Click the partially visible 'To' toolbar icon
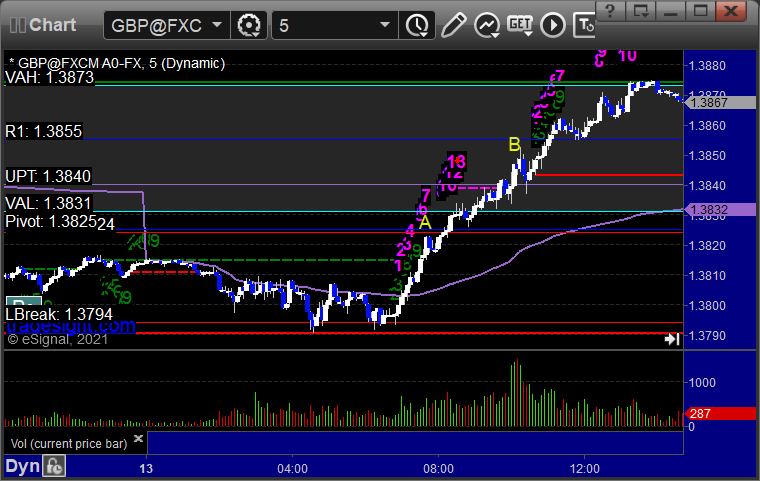760x481 pixels. pyautogui.click(x=585, y=25)
